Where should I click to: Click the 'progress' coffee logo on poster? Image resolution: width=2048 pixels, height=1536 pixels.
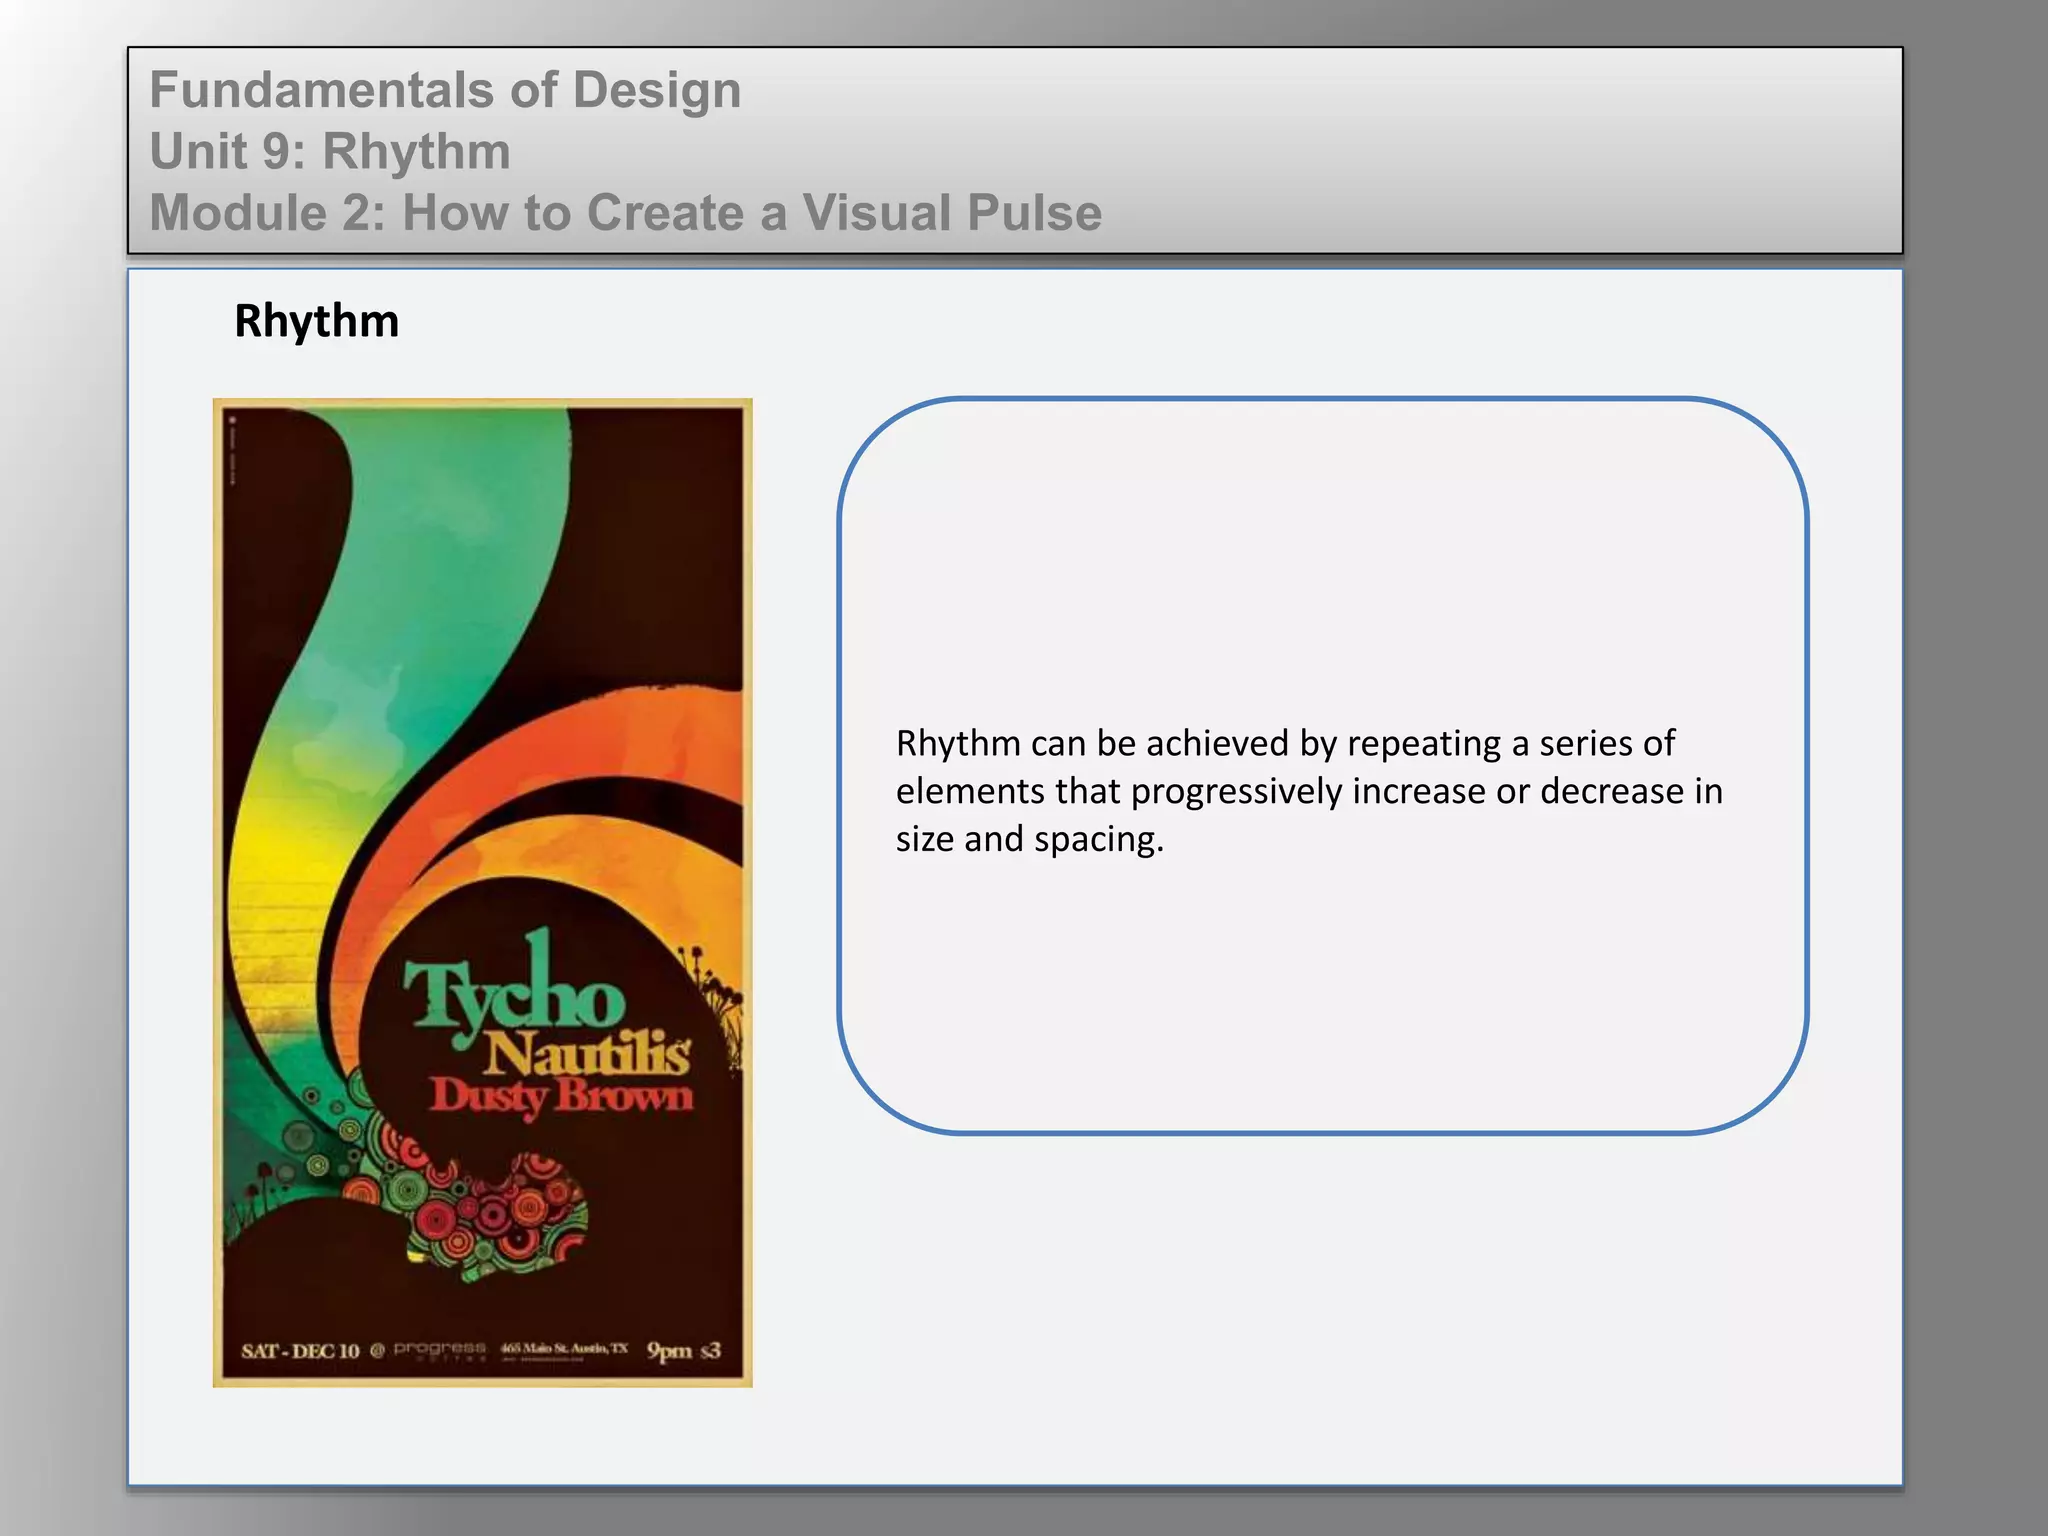click(x=439, y=1349)
